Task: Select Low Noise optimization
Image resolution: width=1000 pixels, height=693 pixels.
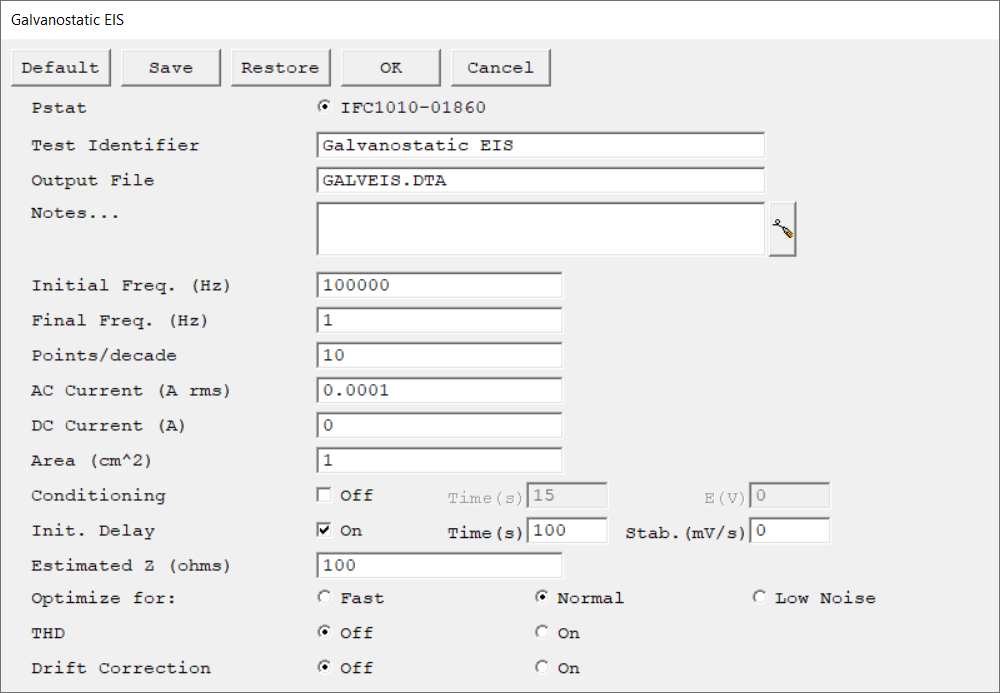Action: pos(760,598)
